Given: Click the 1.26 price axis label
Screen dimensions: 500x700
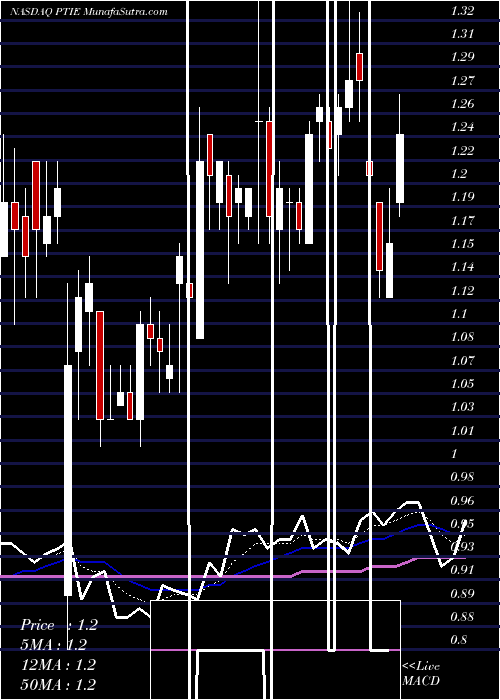Looking at the screenshot, I should coord(462,104).
